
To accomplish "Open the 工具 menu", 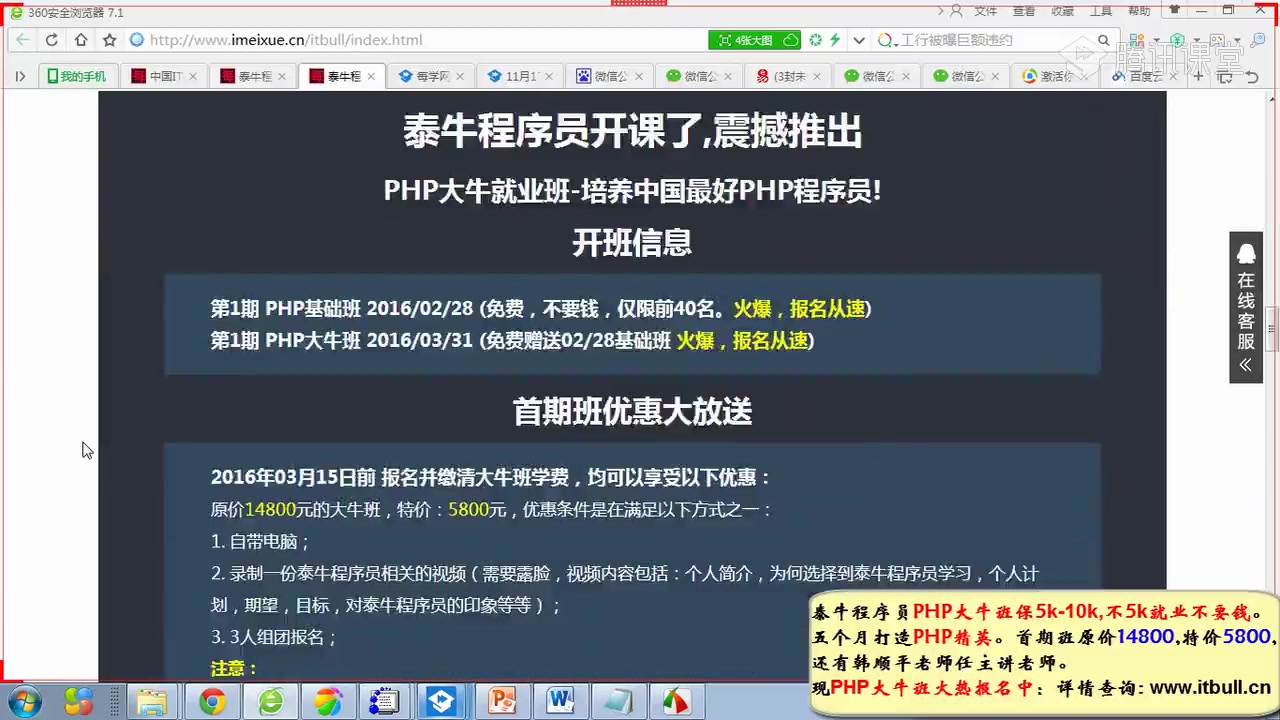I will pos(1101,11).
